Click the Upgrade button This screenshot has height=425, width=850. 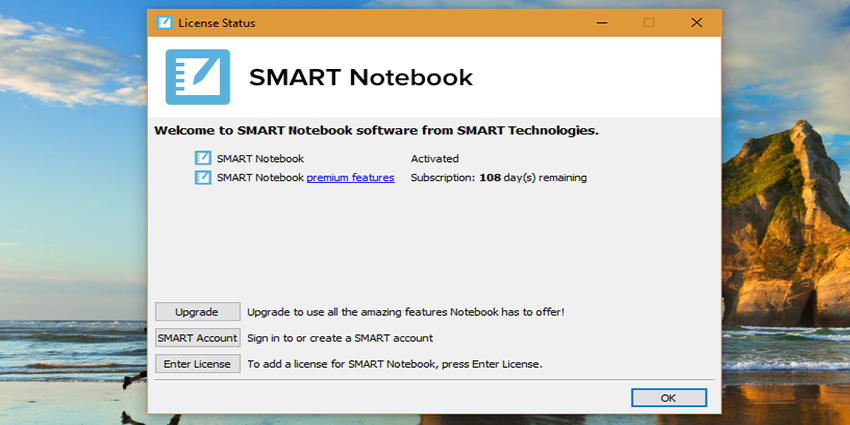(197, 312)
